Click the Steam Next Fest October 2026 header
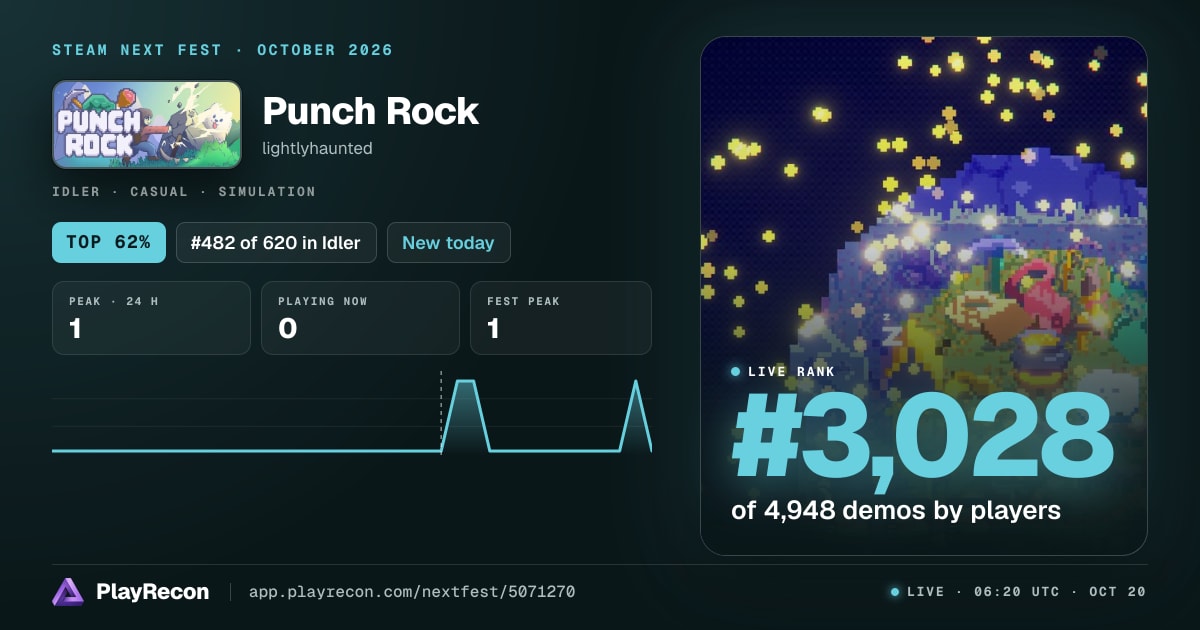 223,50
